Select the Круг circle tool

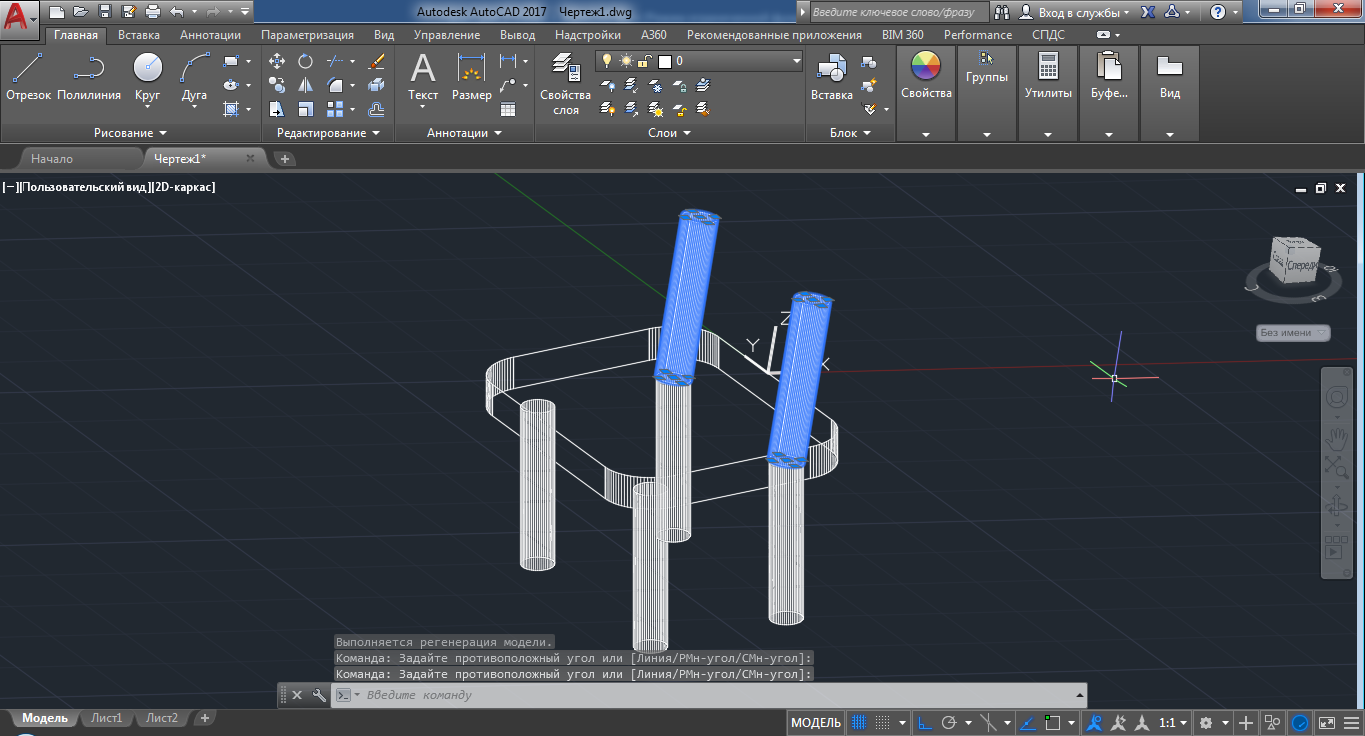(x=148, y=77)
